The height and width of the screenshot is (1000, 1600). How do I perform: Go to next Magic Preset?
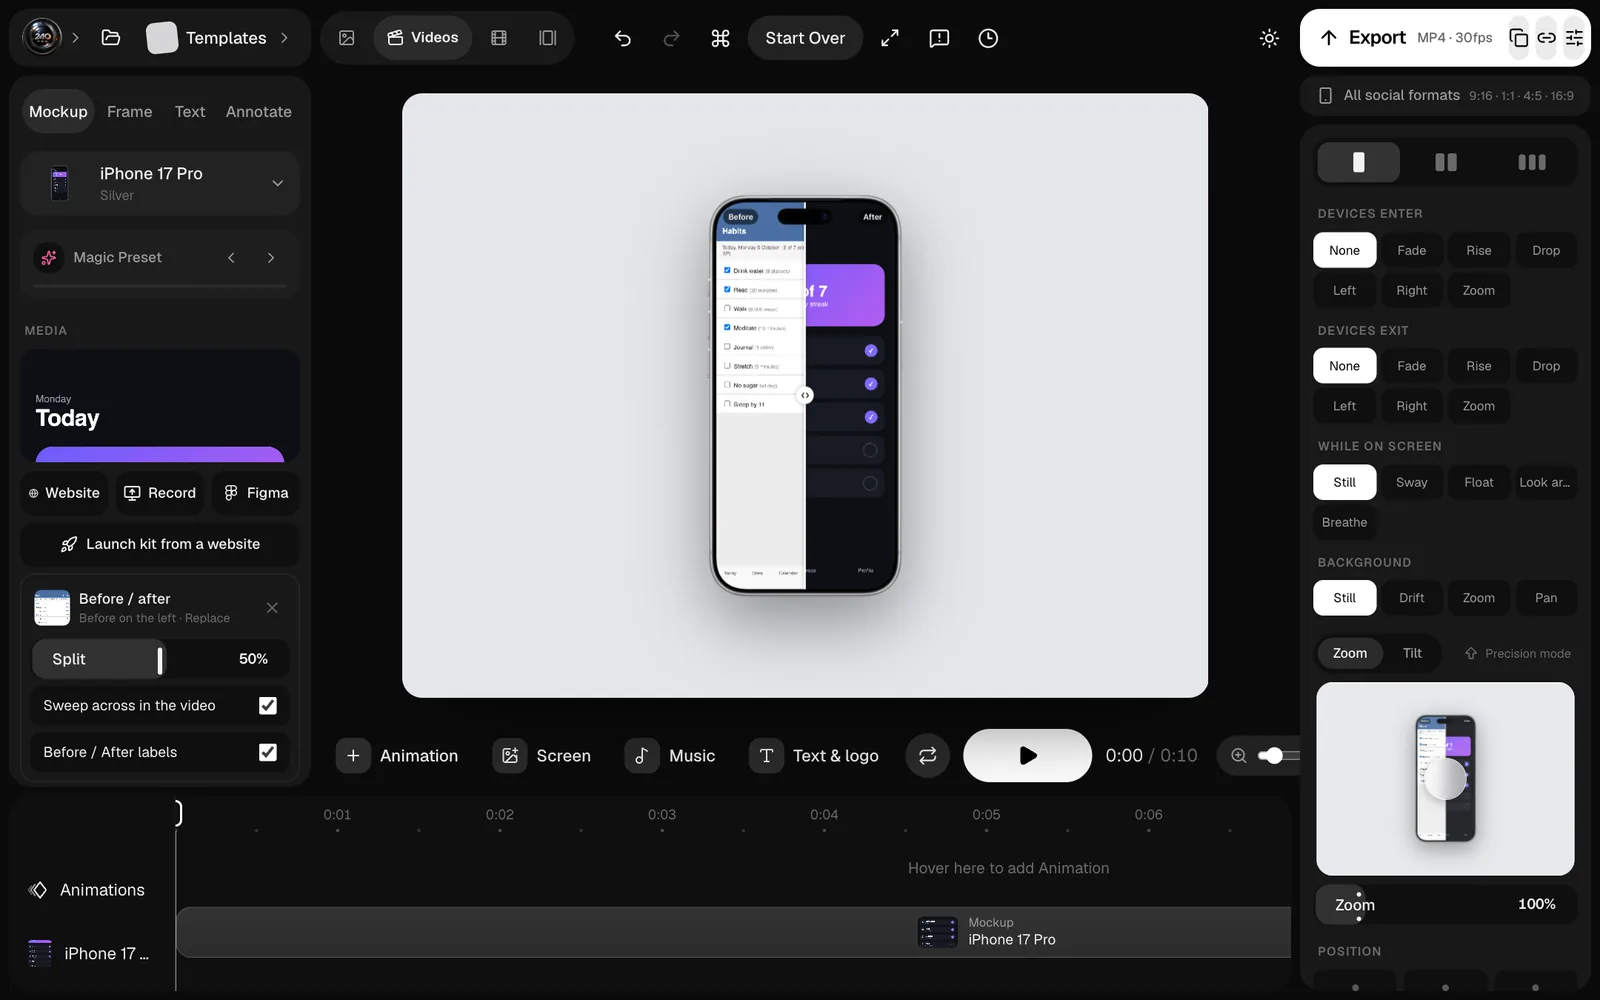coord(271,258)
